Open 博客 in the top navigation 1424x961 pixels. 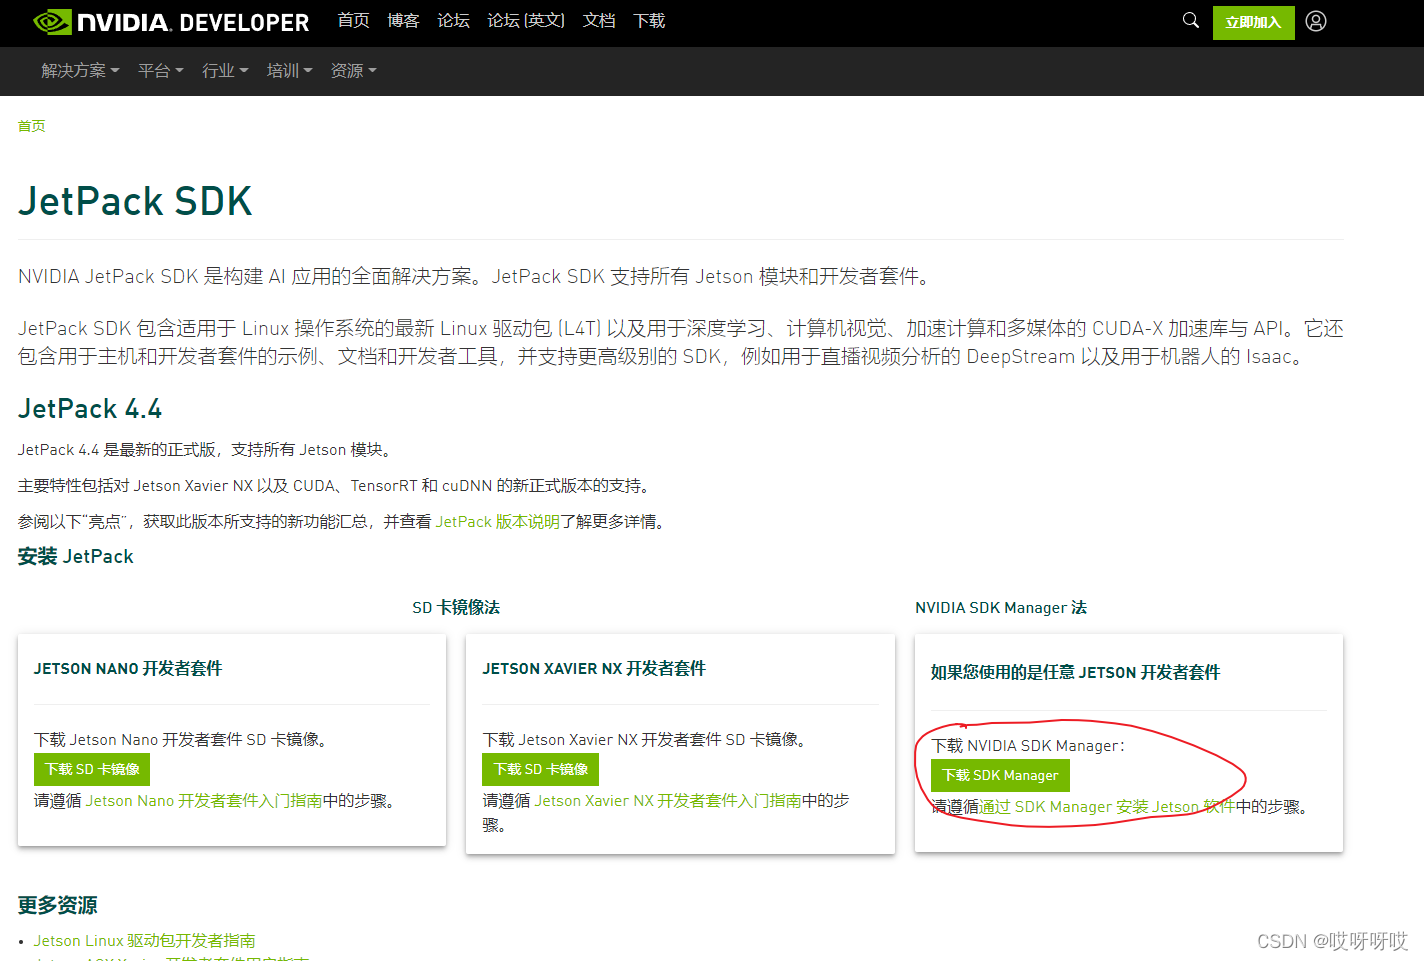tap(403, 20)
